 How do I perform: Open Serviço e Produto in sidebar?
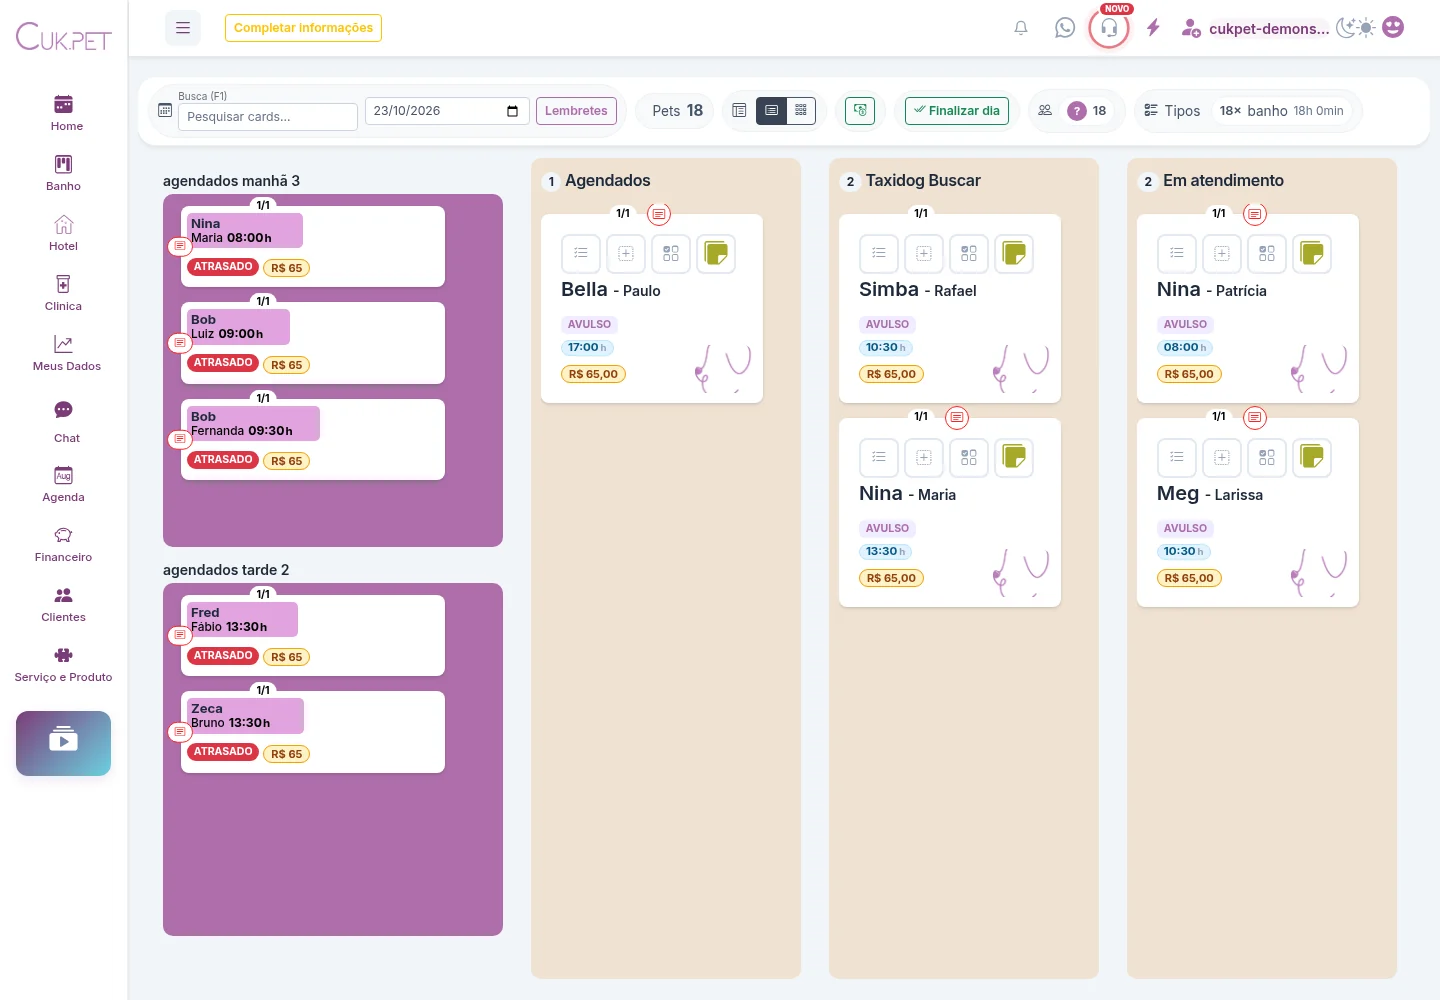[x=63, y=664]
